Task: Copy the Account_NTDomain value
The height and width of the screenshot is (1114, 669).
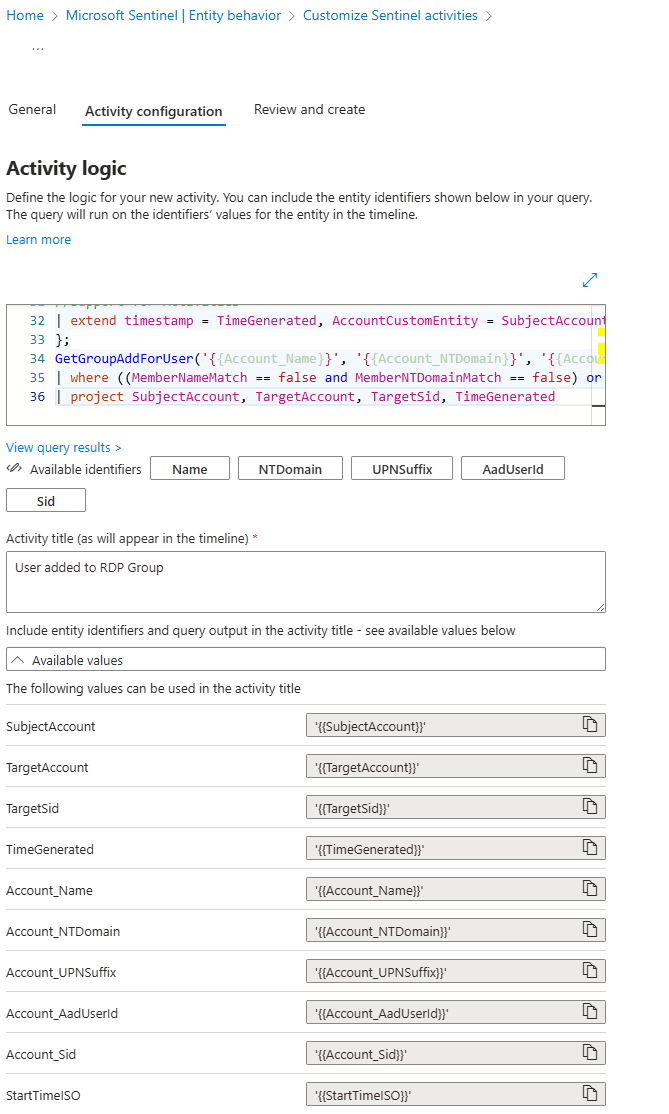Action: tap(590, 930)
